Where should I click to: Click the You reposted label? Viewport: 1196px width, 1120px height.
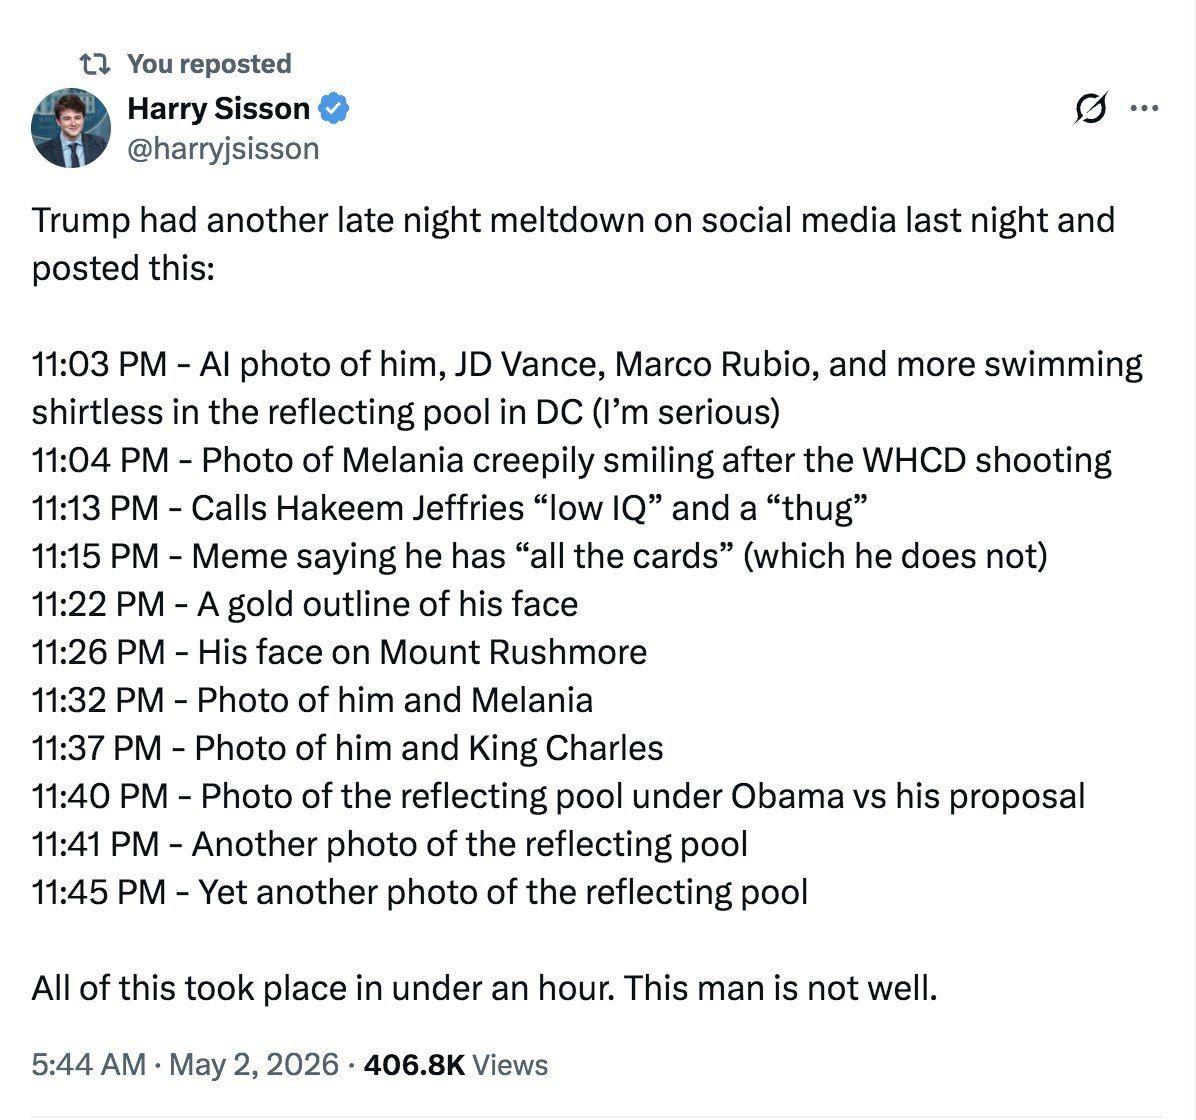click(x=209, y=64)
